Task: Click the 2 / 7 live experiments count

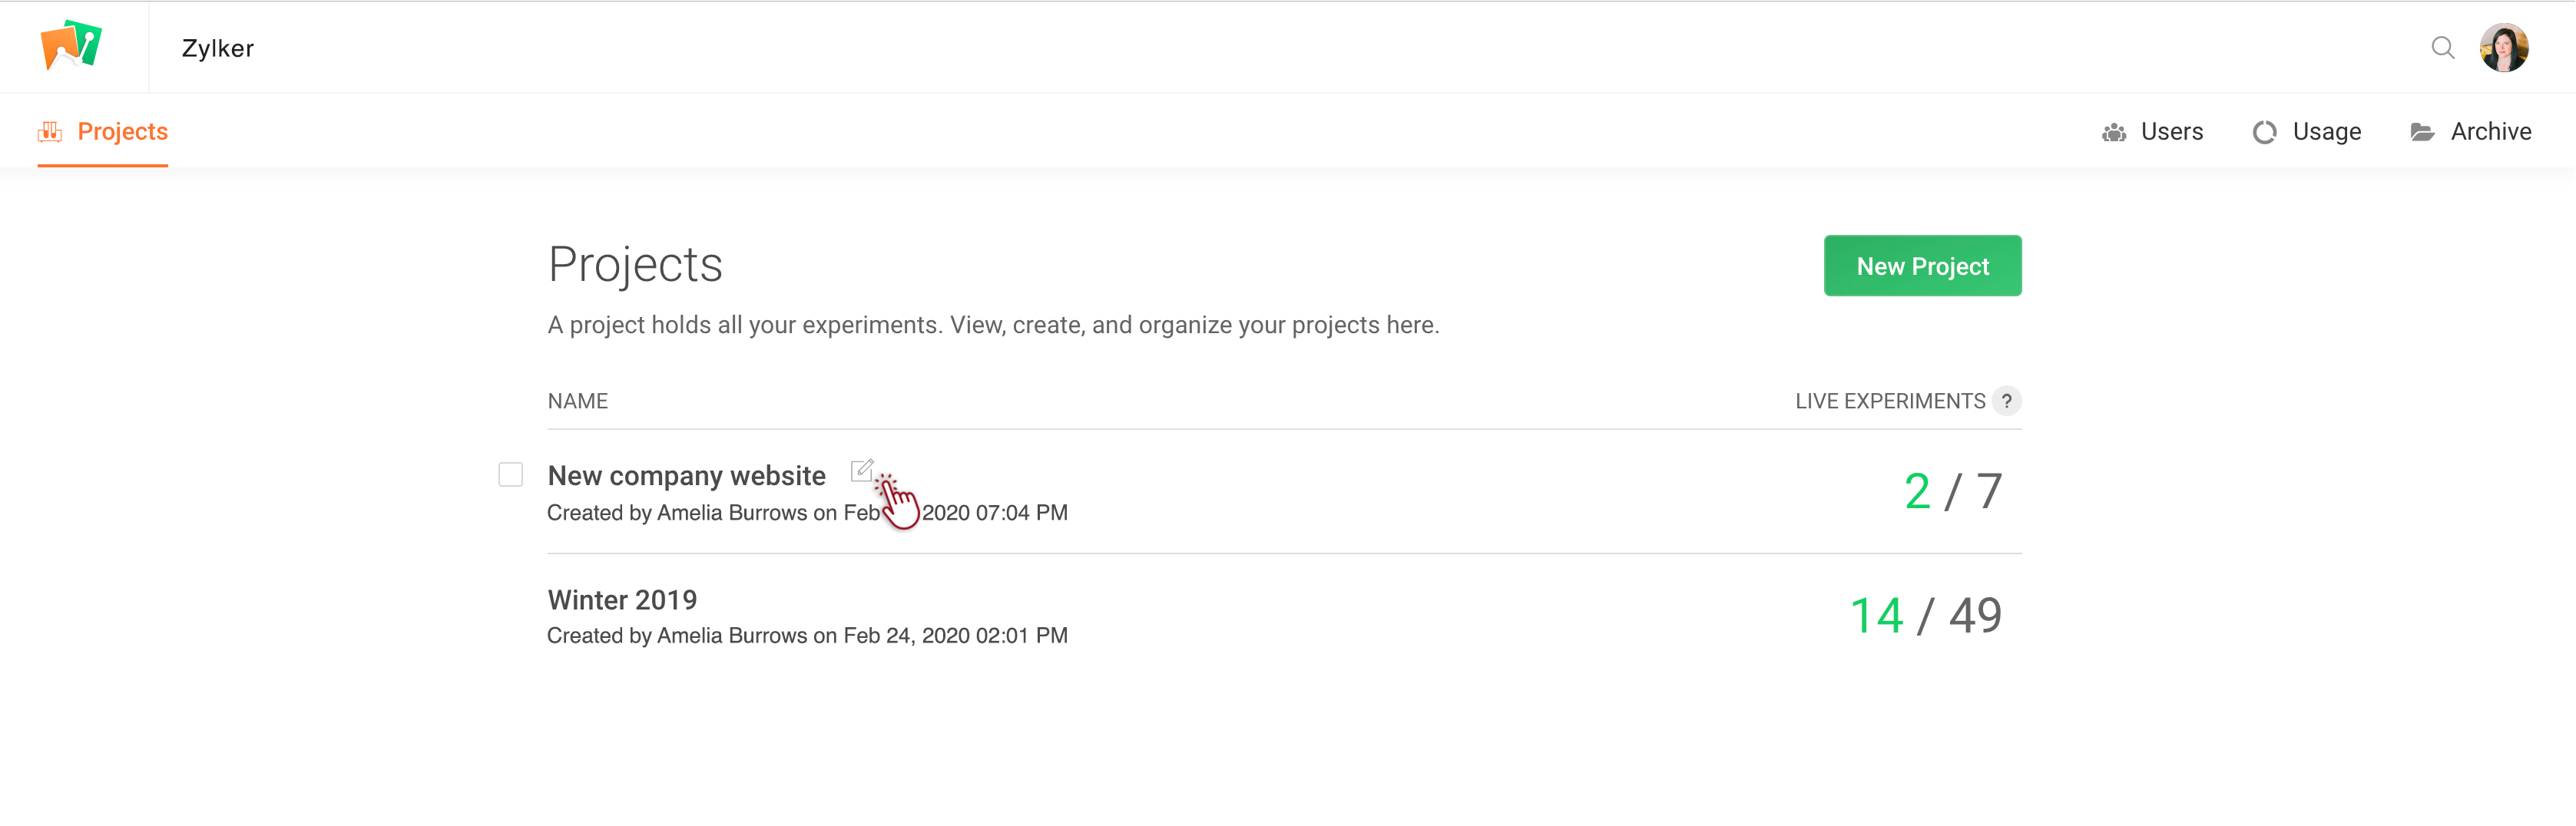Action: coord(1952,492)
